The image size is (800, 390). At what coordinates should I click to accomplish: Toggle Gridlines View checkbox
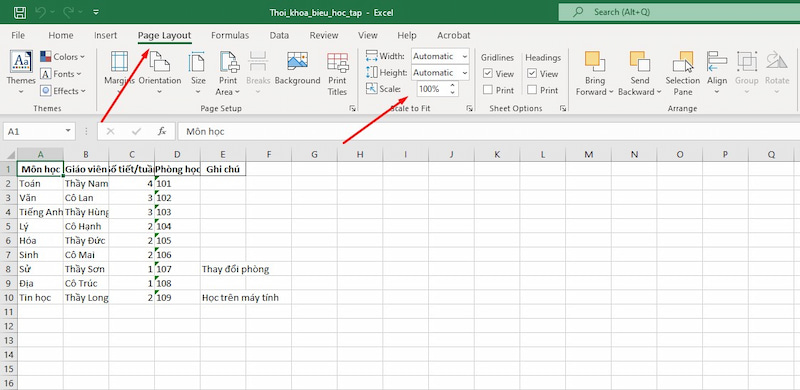[488, 74]
